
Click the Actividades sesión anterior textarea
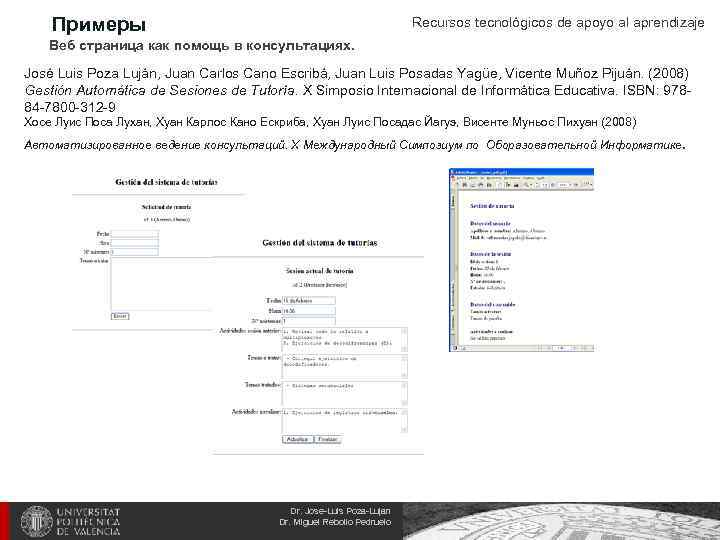tap(344, 339)
